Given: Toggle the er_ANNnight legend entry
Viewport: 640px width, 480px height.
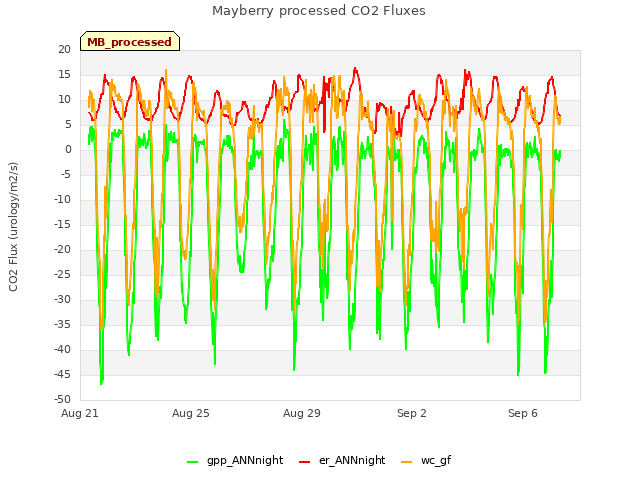Looking at the screenshot, I should [x=342, y=460].
